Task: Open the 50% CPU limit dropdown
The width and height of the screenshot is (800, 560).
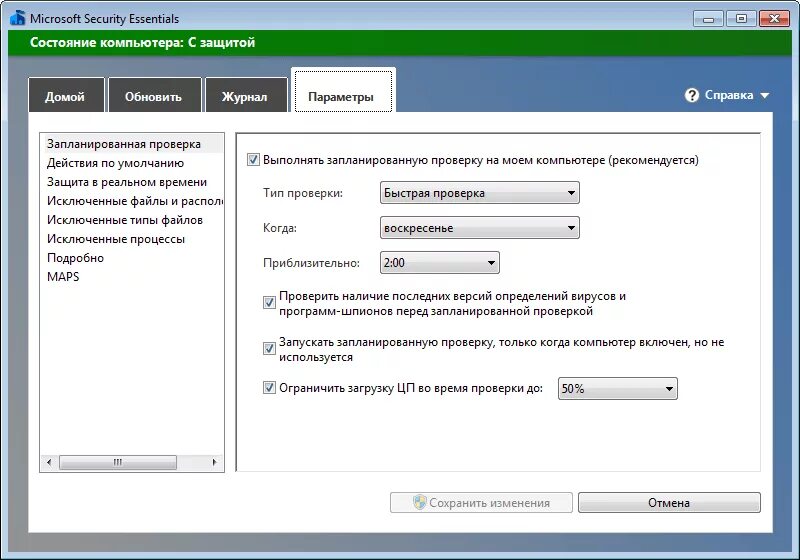Action: click(617, 389)
